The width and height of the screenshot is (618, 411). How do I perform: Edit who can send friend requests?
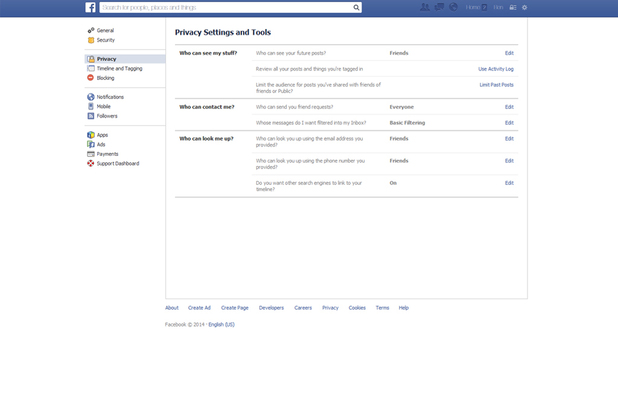click(x=509, y=107)
